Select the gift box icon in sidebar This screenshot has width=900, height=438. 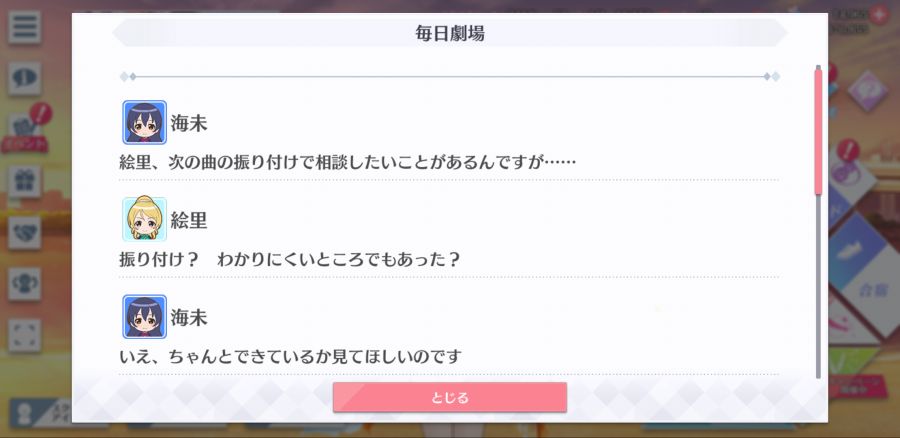tap(24, 181)
